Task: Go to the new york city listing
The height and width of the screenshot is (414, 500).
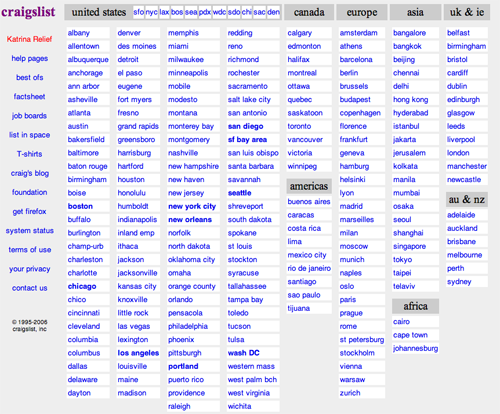Action: click(192, 206)
